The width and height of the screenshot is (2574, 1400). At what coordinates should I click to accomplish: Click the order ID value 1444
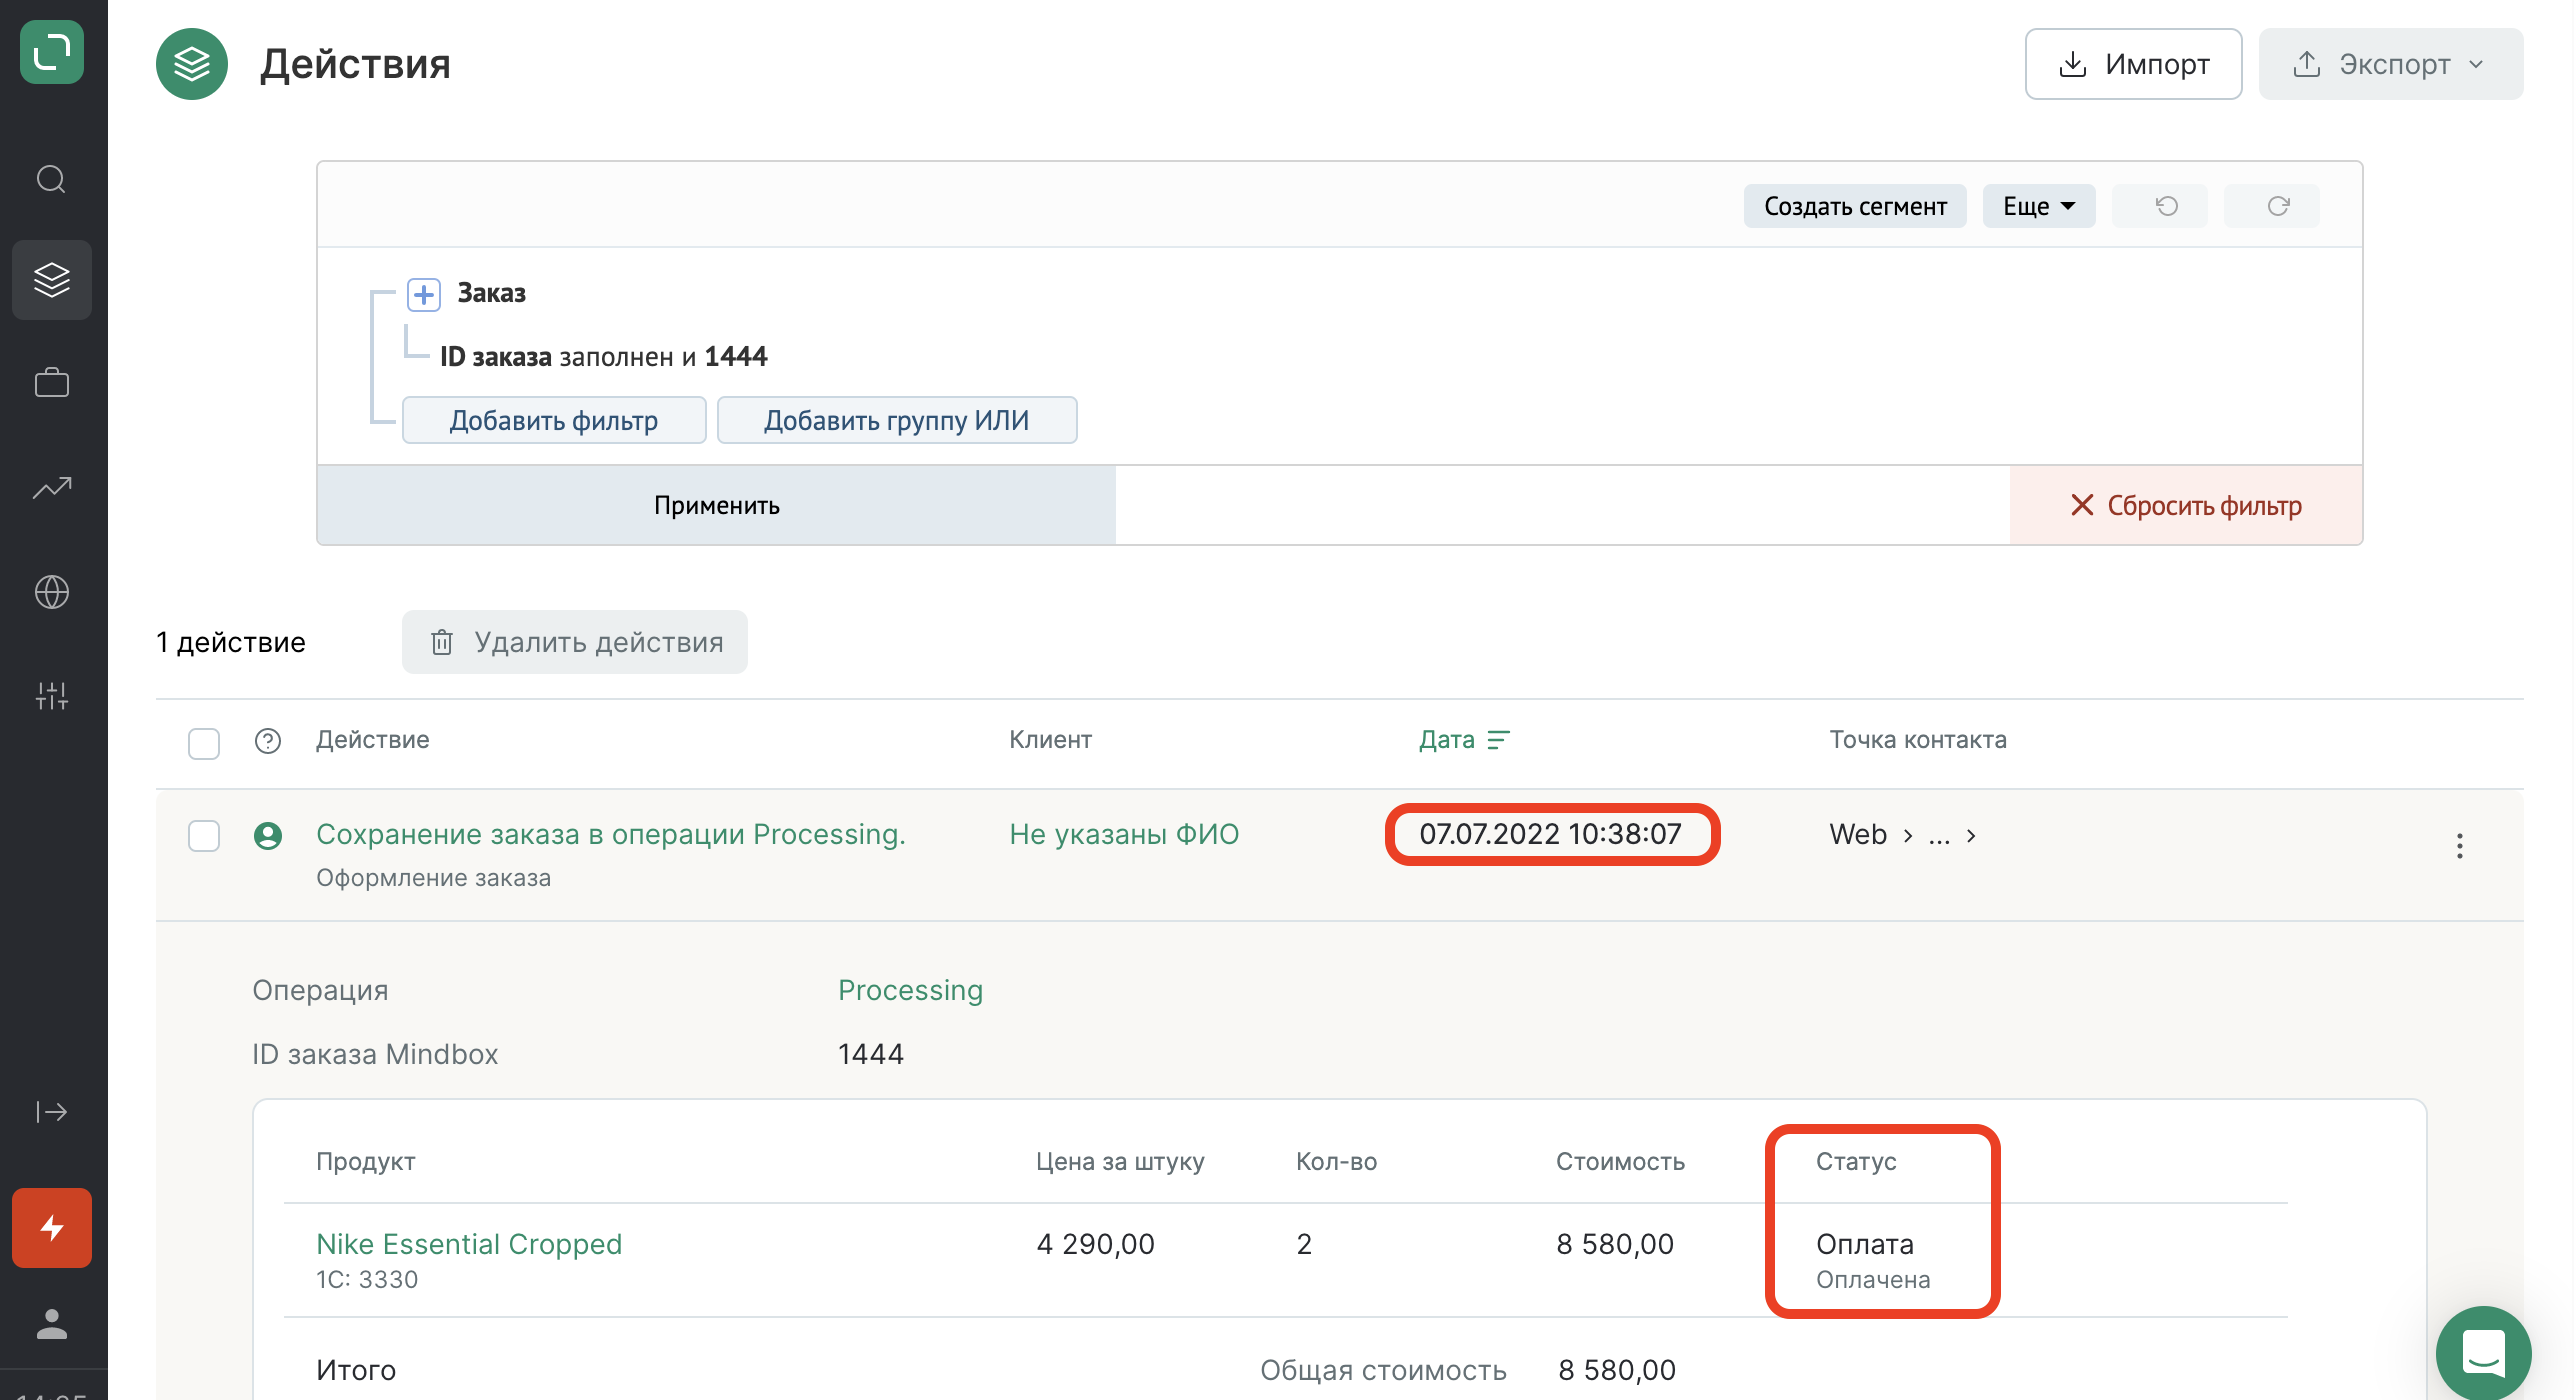pos(871,1054)
